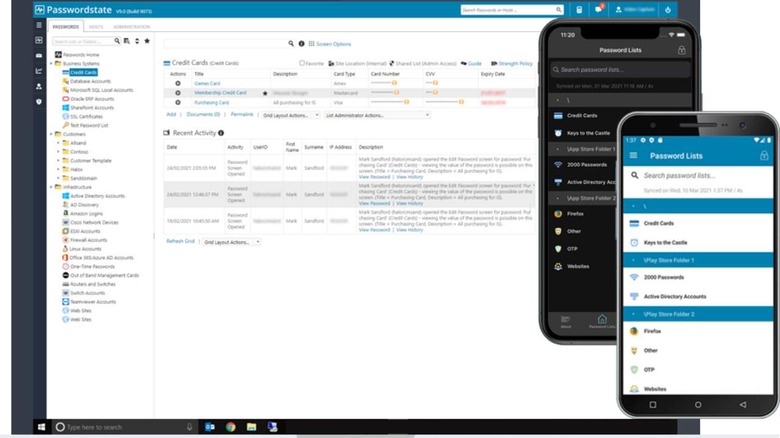Click search magnifier beside Screen Options
The height and width of the screenshot is (438, 780).
[x=291, y=44]
